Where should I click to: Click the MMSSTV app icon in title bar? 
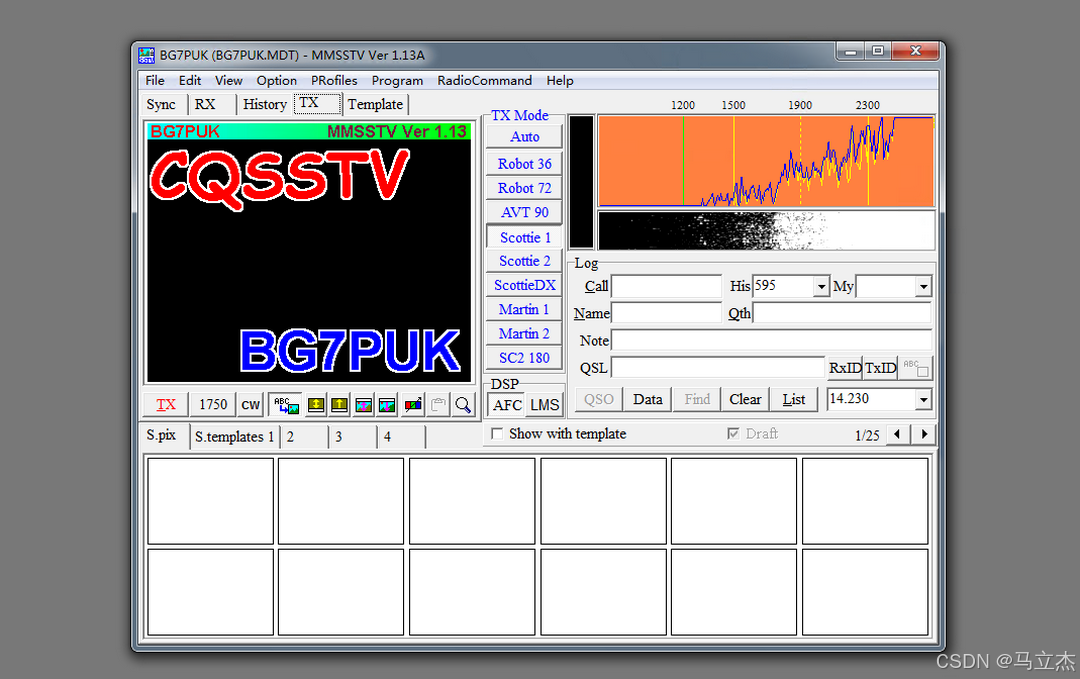pos(147,55)
